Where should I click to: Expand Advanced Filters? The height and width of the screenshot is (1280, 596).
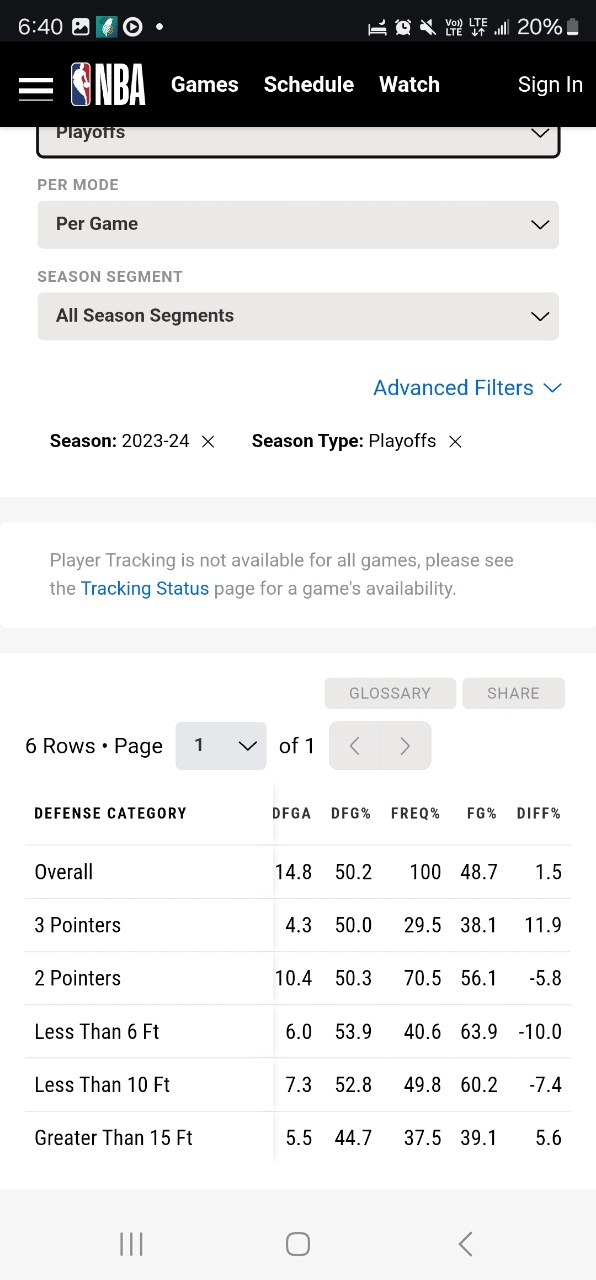pyautogui.click(x=467, y=388)
